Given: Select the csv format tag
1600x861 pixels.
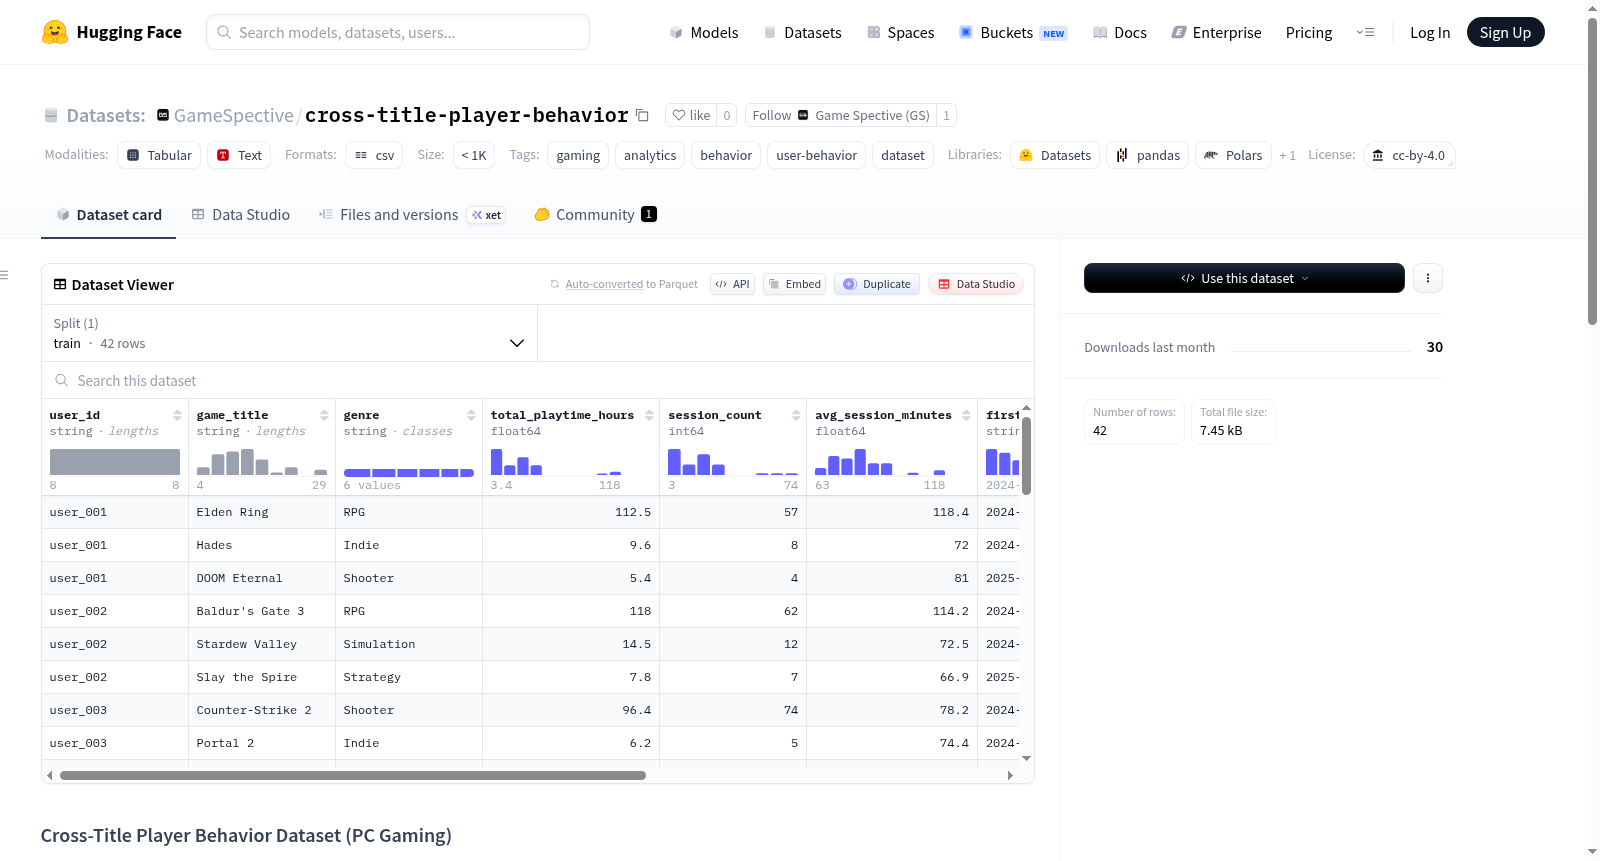Looking at the screenshot, I should (x=375, y=155).
